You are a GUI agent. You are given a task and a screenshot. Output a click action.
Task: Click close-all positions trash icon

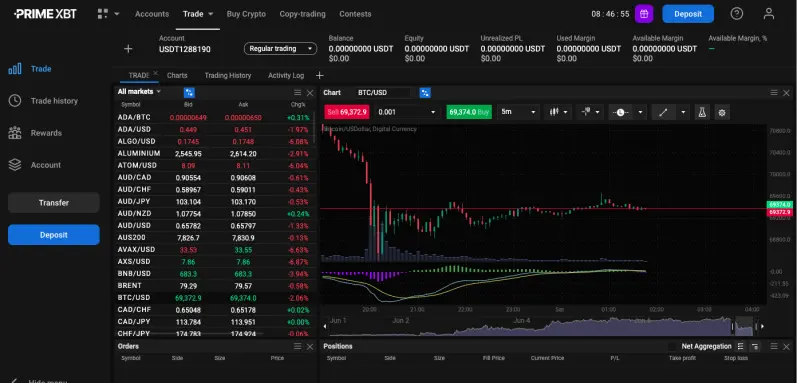pyautogui.click(x=755, y=346)
